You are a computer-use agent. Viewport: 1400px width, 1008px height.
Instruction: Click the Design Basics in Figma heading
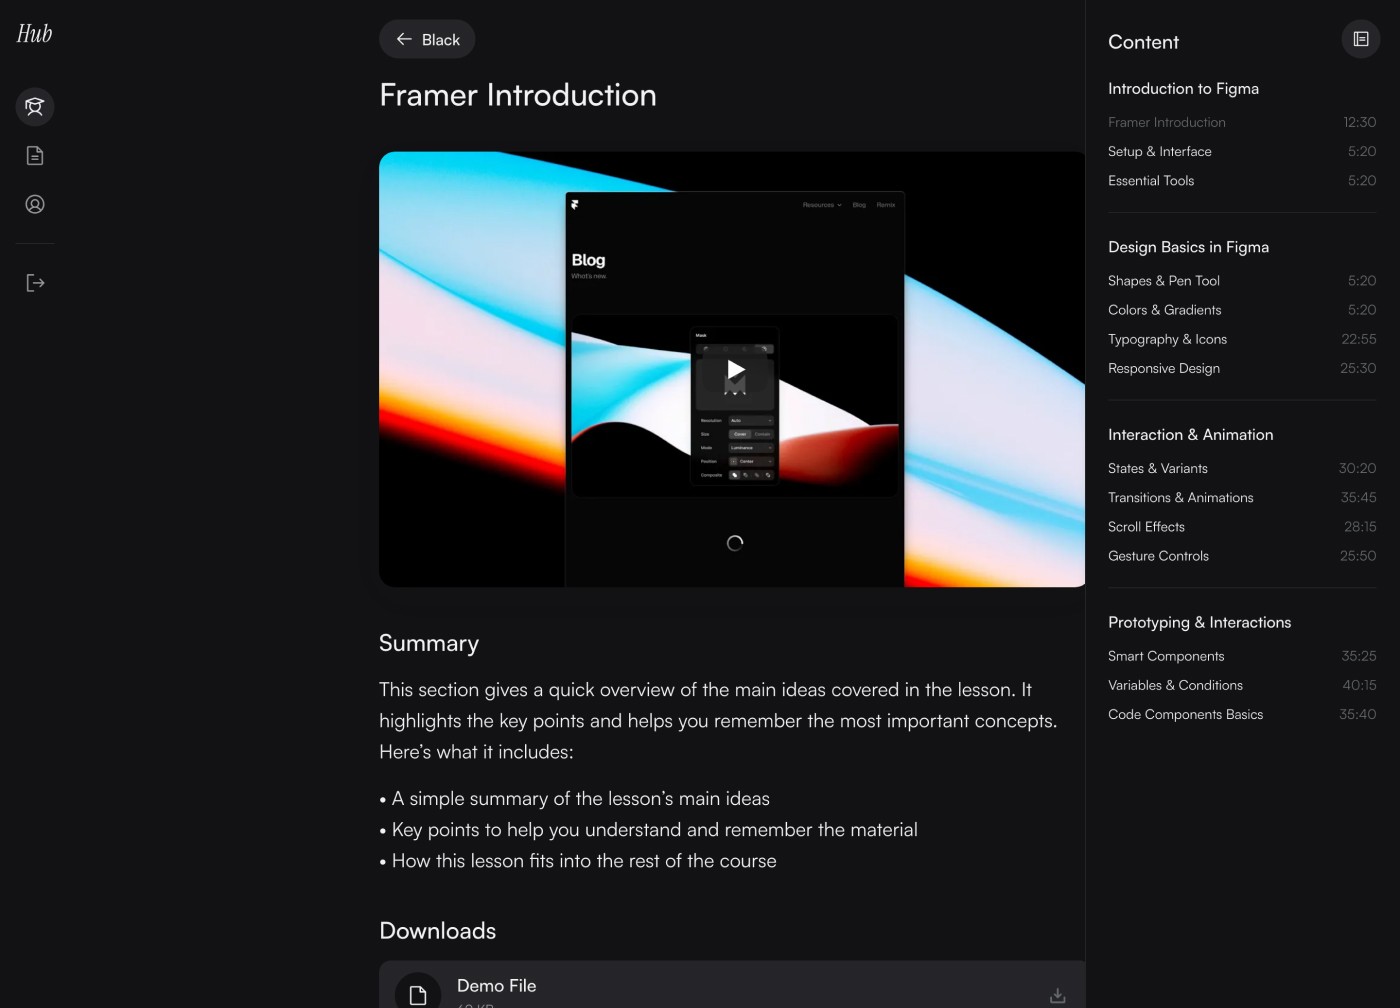tap(1188, 247)
